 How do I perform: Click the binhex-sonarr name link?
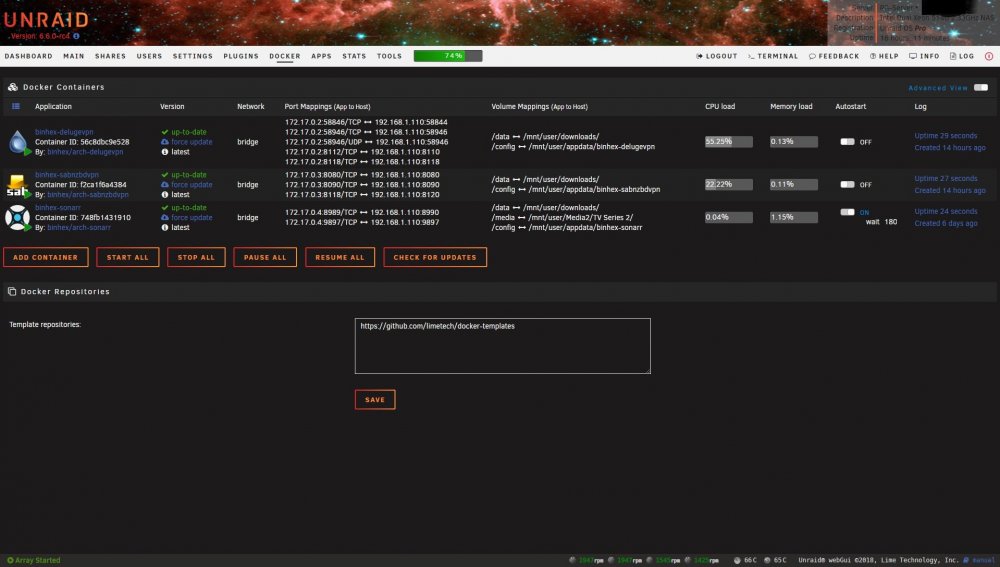coord(57,208)
